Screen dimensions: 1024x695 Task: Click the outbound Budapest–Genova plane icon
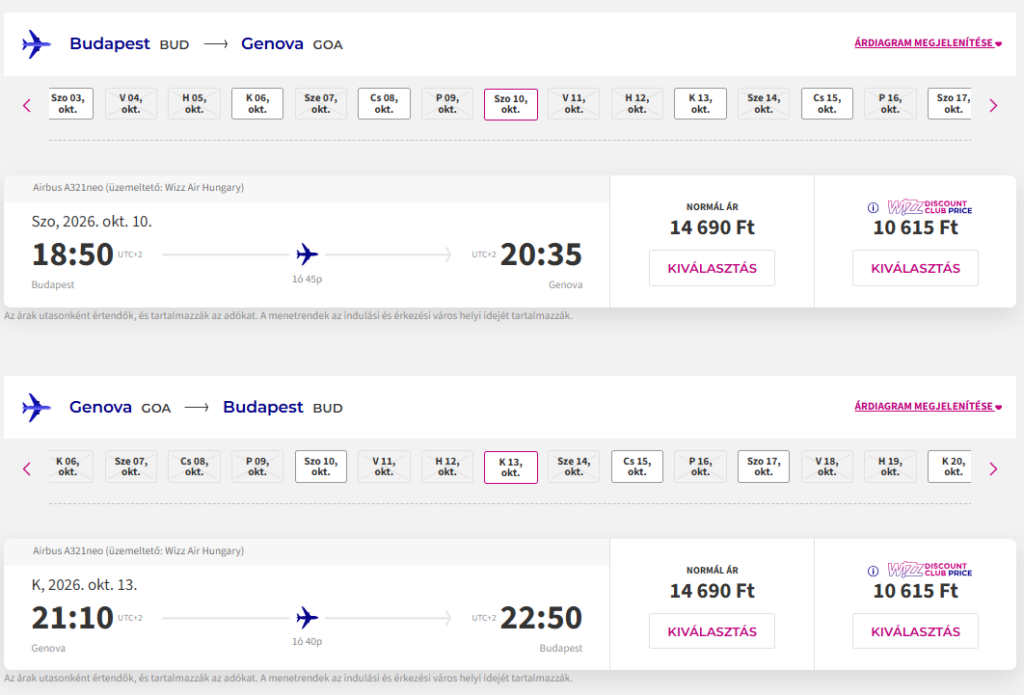click(x=36, y=44)
